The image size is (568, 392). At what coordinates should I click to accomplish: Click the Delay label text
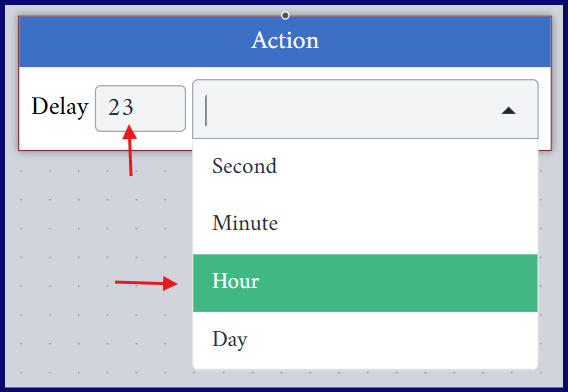pyautogui.click(x=60, y=107)
